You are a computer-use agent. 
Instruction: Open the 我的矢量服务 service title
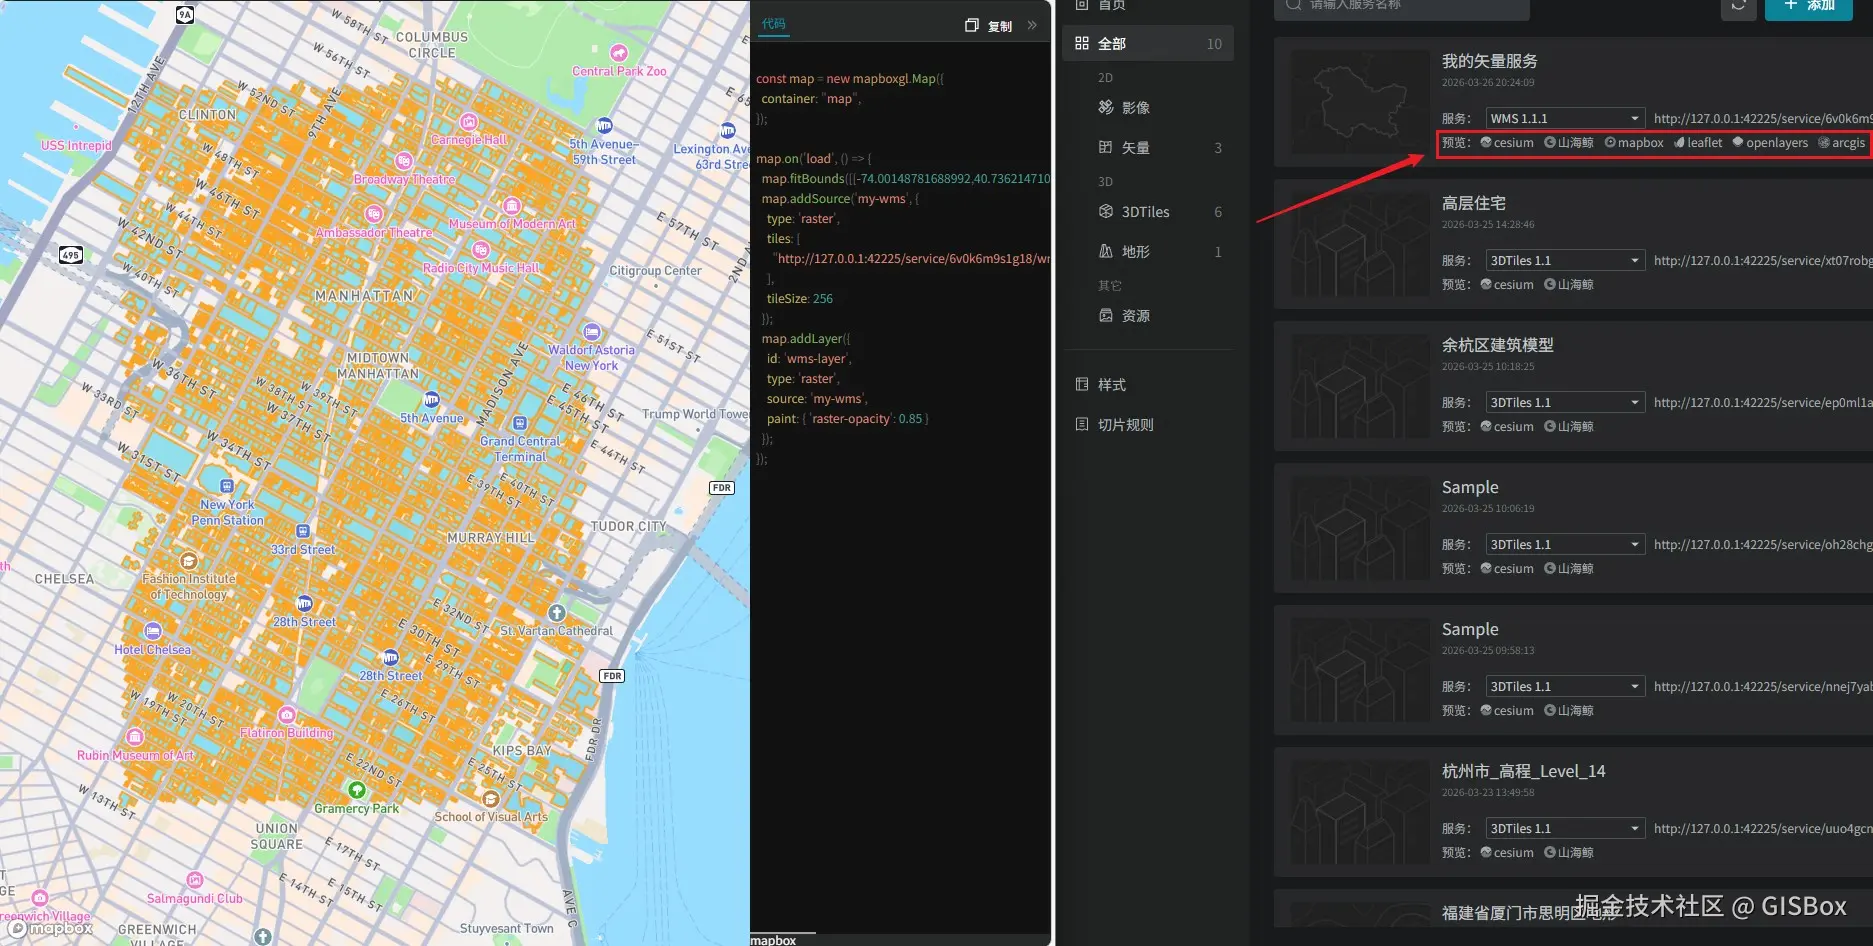(x=1490, y=61)
